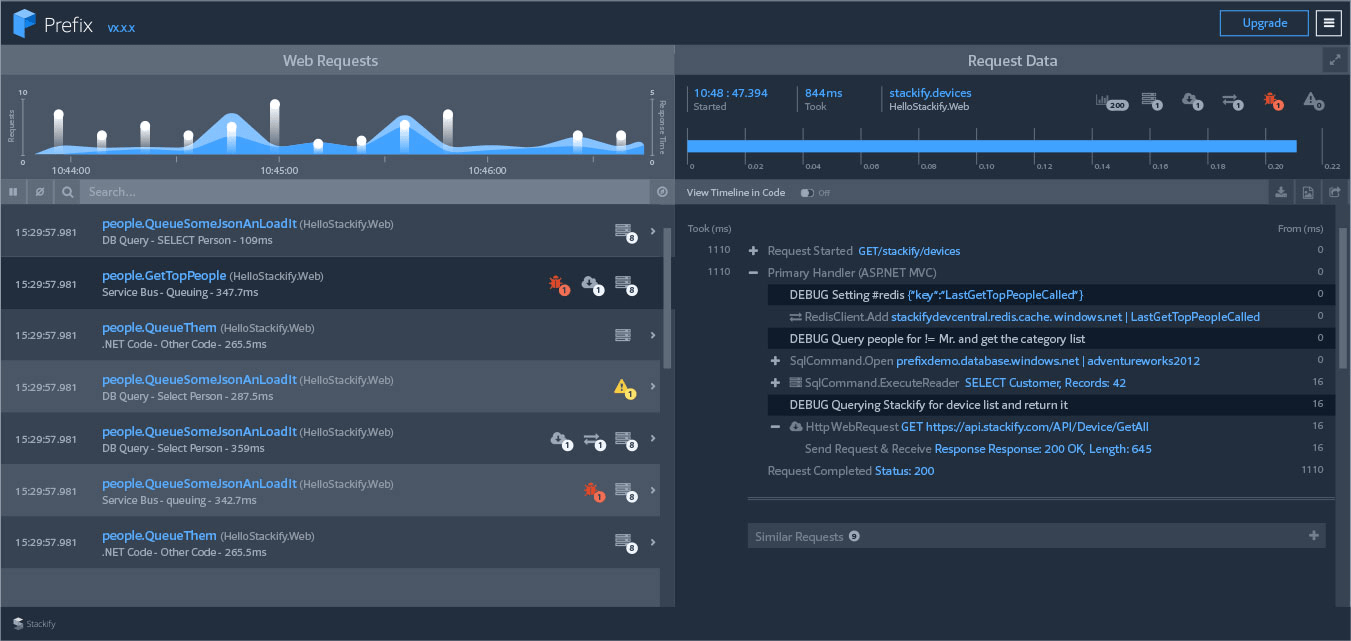Click the cloud icon on the people.GetTopPeople row
This screenshot has width=1351, height=641.
tap(591, 285)
